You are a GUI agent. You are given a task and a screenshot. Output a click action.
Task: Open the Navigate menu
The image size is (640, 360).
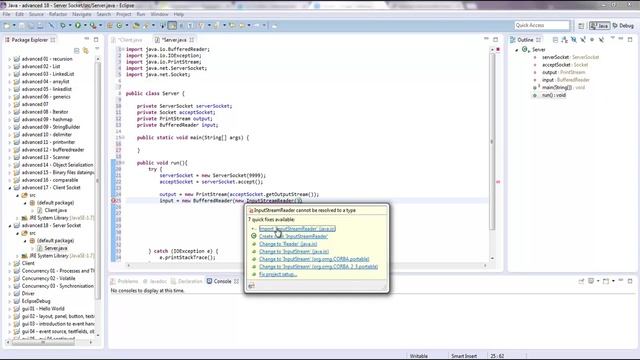(x=82, y=14)
